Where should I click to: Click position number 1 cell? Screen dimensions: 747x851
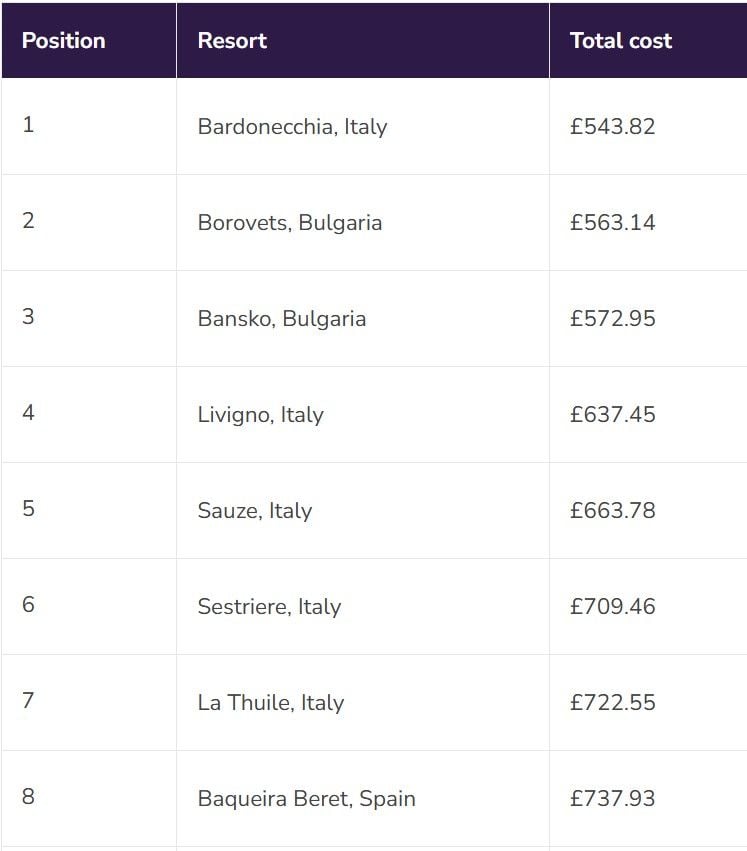point(89,126)
